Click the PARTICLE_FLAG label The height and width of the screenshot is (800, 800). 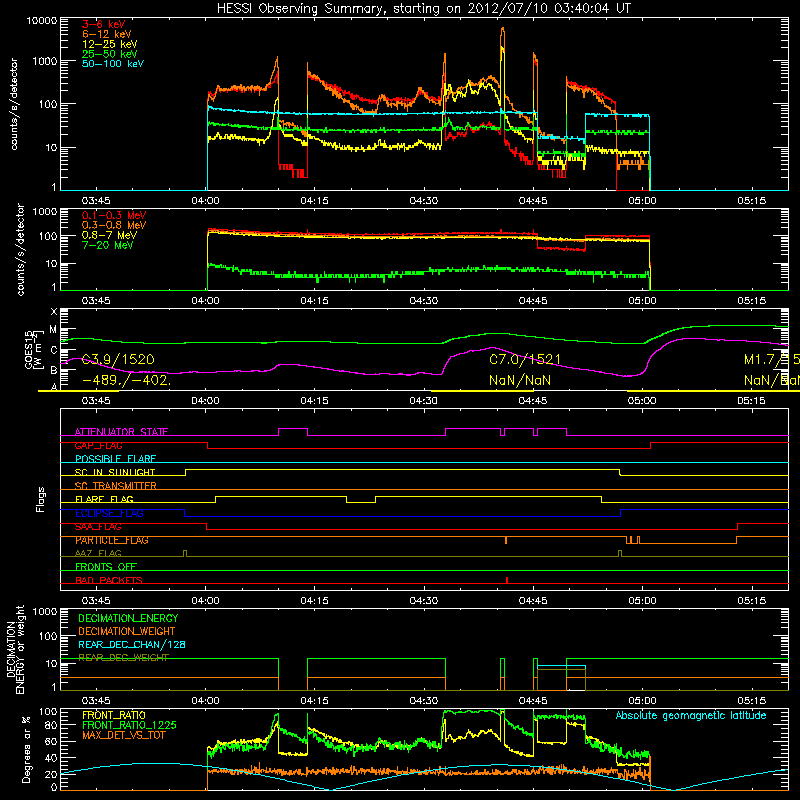tap(112, 540)
